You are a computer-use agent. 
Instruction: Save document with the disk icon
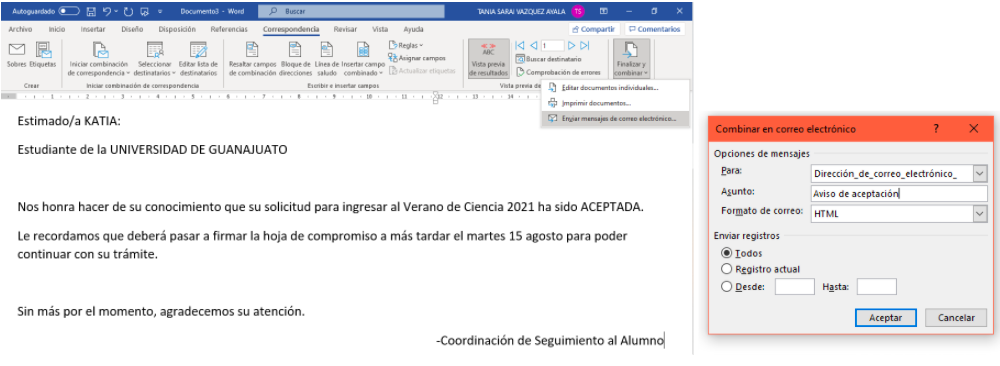pyautogui.click(x=91, y=11)
